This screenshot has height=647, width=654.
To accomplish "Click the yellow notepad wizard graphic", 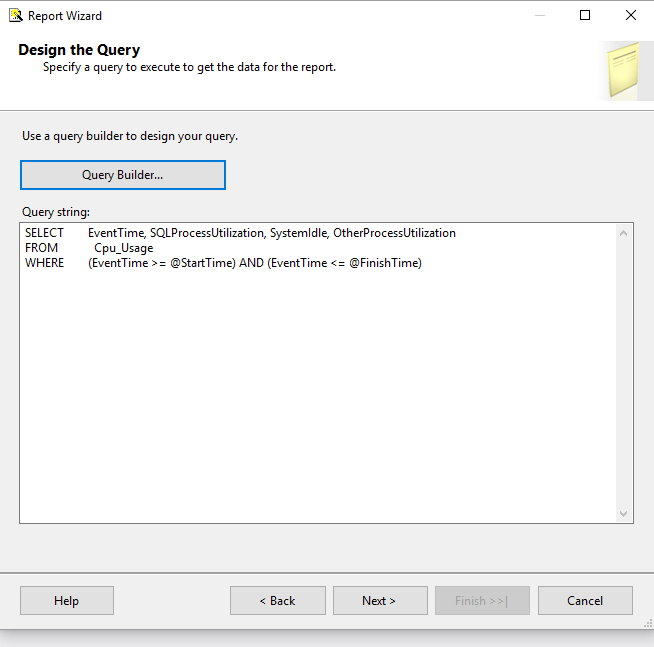I will pos(624,70).
